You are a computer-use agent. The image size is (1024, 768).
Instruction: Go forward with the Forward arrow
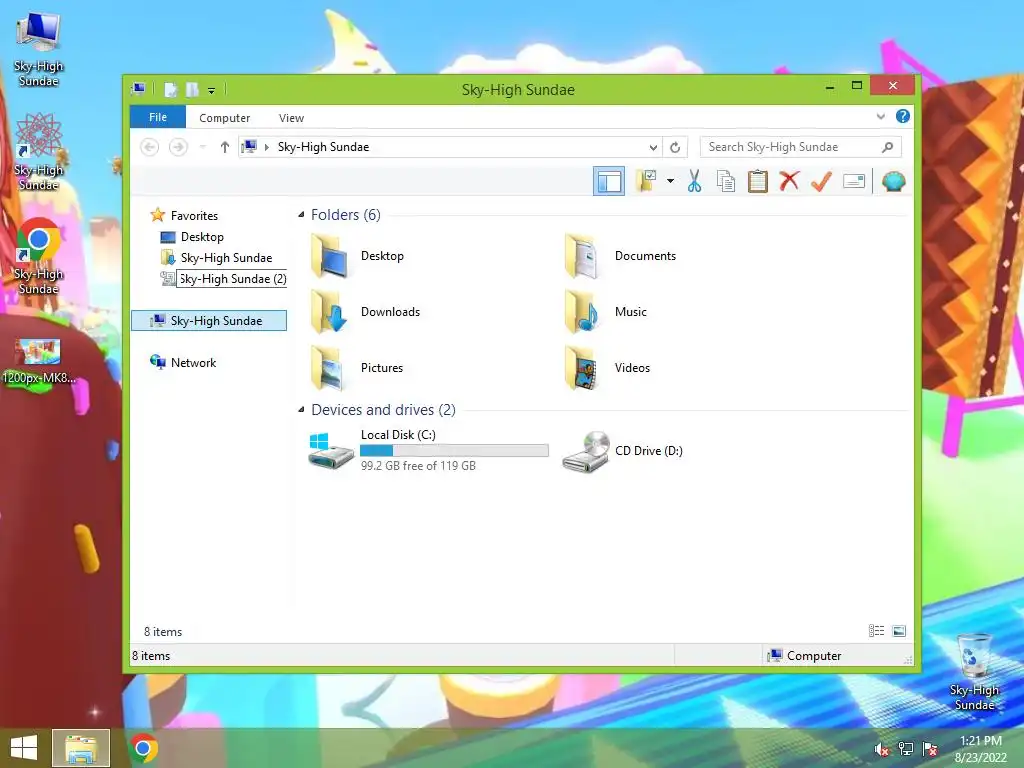178,147
